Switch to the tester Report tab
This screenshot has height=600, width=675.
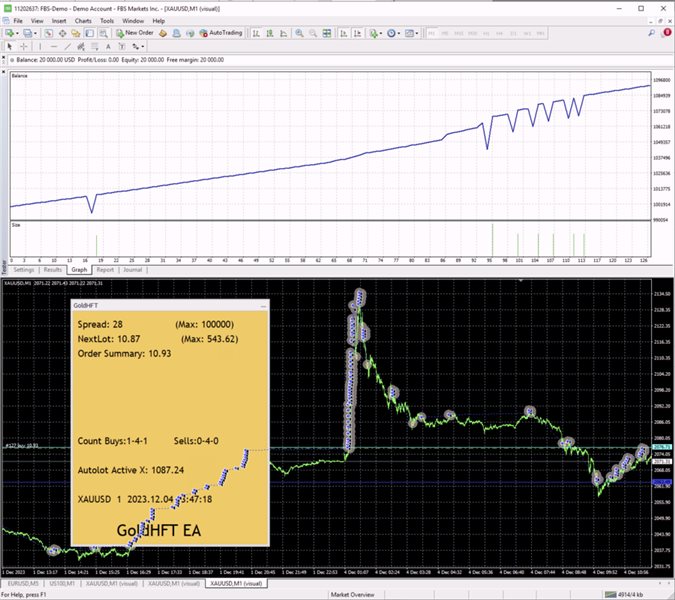pos(105,270)
